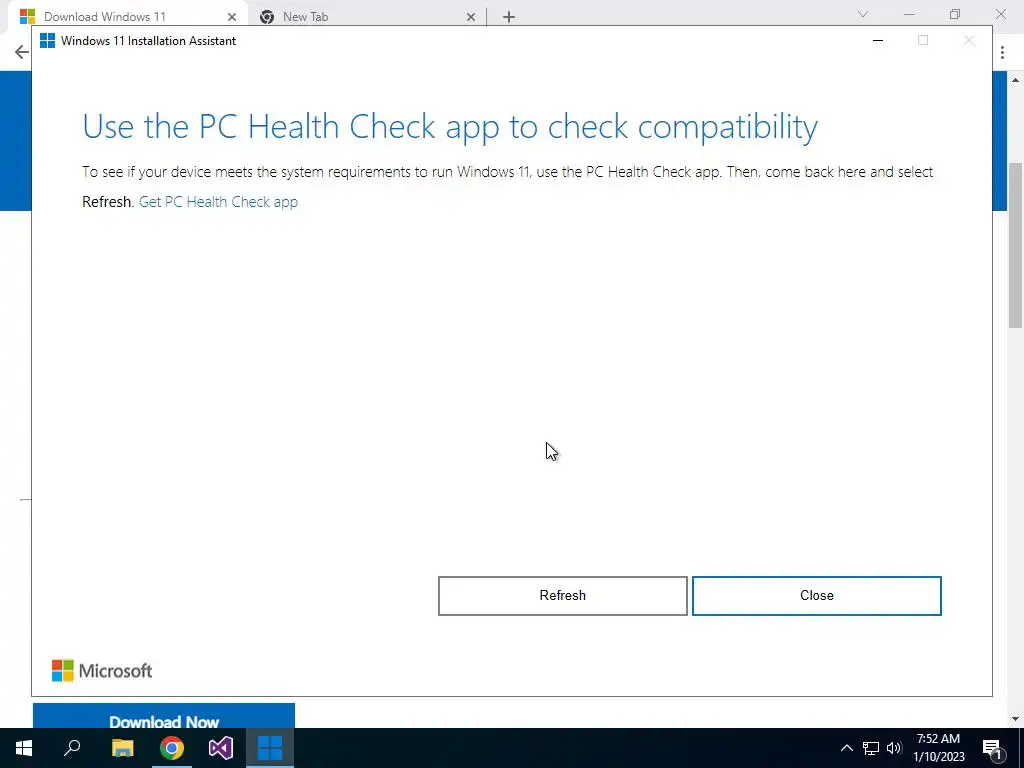Open Chrome tab search chevron
The height and width of the screenshot is (768, 1024).
[862, 14]
